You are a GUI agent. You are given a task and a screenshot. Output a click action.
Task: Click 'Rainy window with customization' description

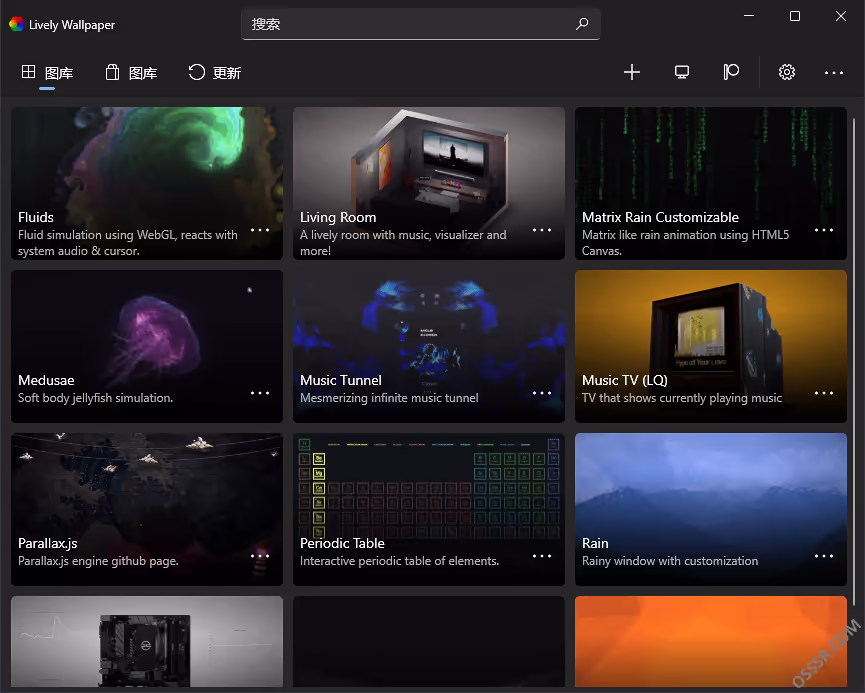(670, 561)
